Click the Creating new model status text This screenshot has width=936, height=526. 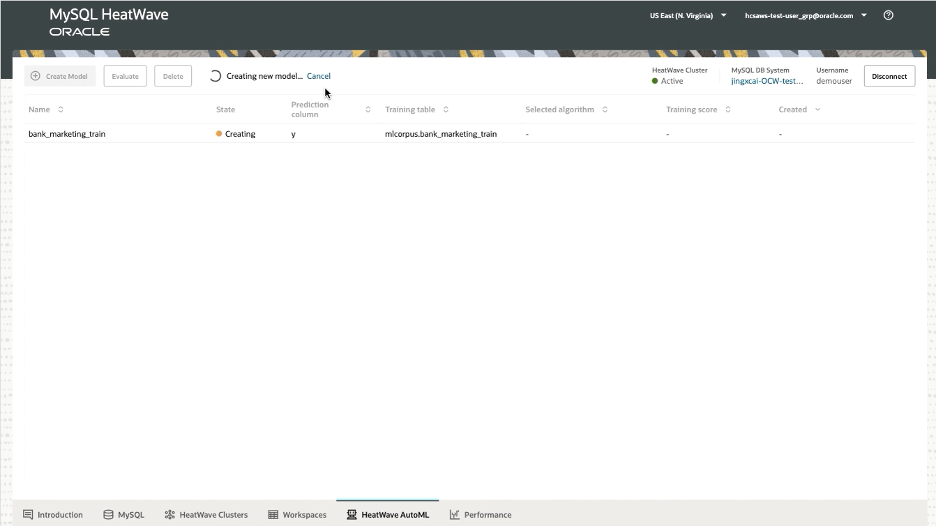(x=264, y=76)
